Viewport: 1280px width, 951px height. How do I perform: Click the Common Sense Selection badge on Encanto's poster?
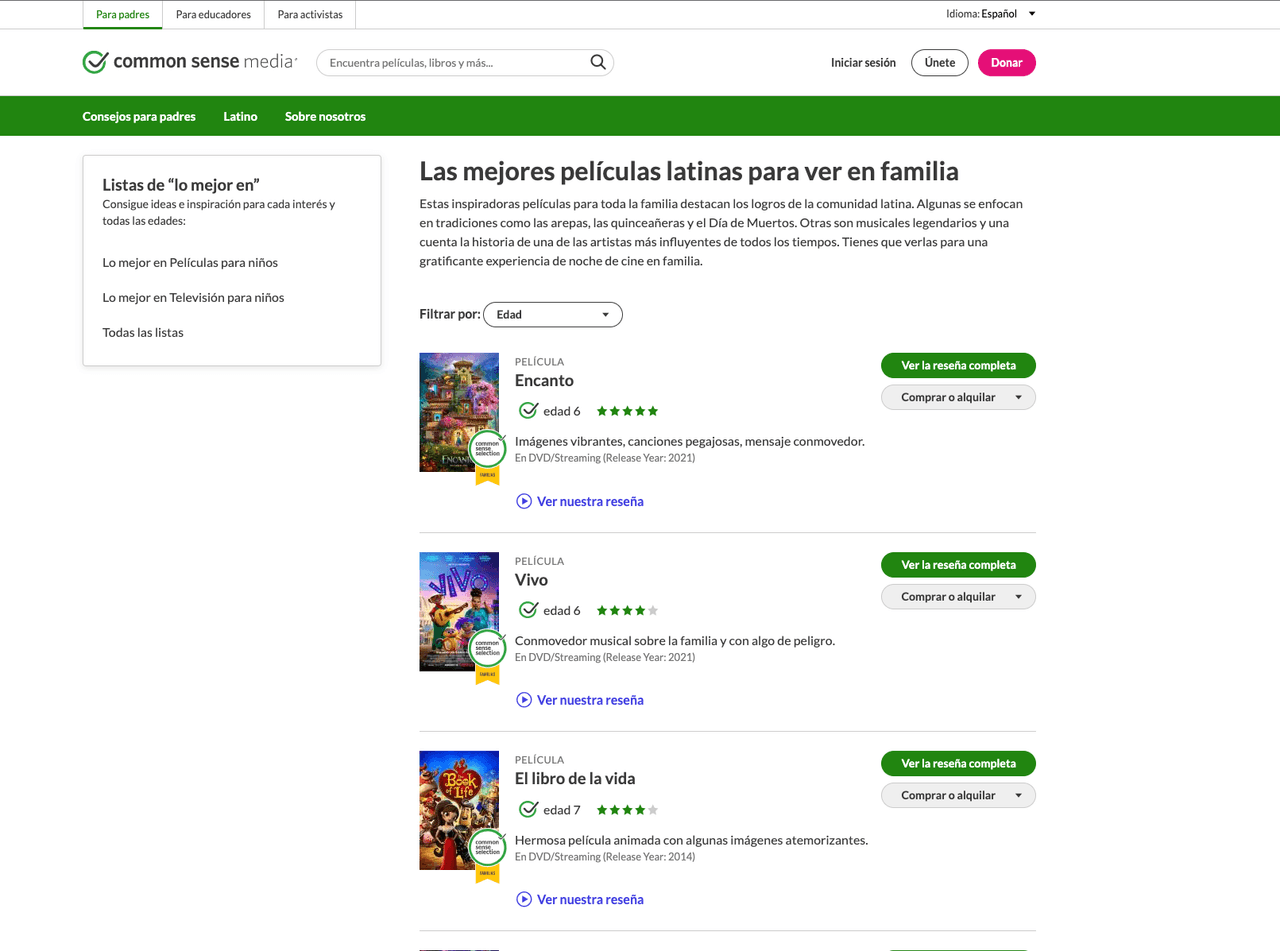[x=487, y=448]
